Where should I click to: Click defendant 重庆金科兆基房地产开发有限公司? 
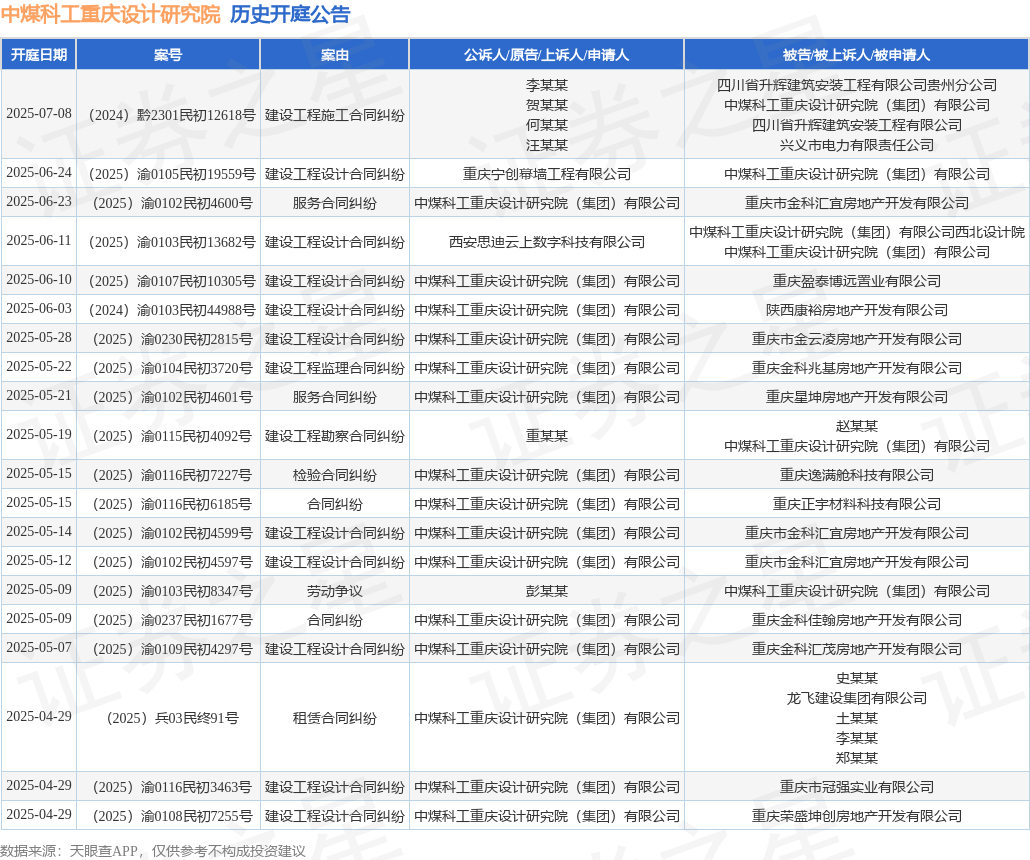point(857,368)
